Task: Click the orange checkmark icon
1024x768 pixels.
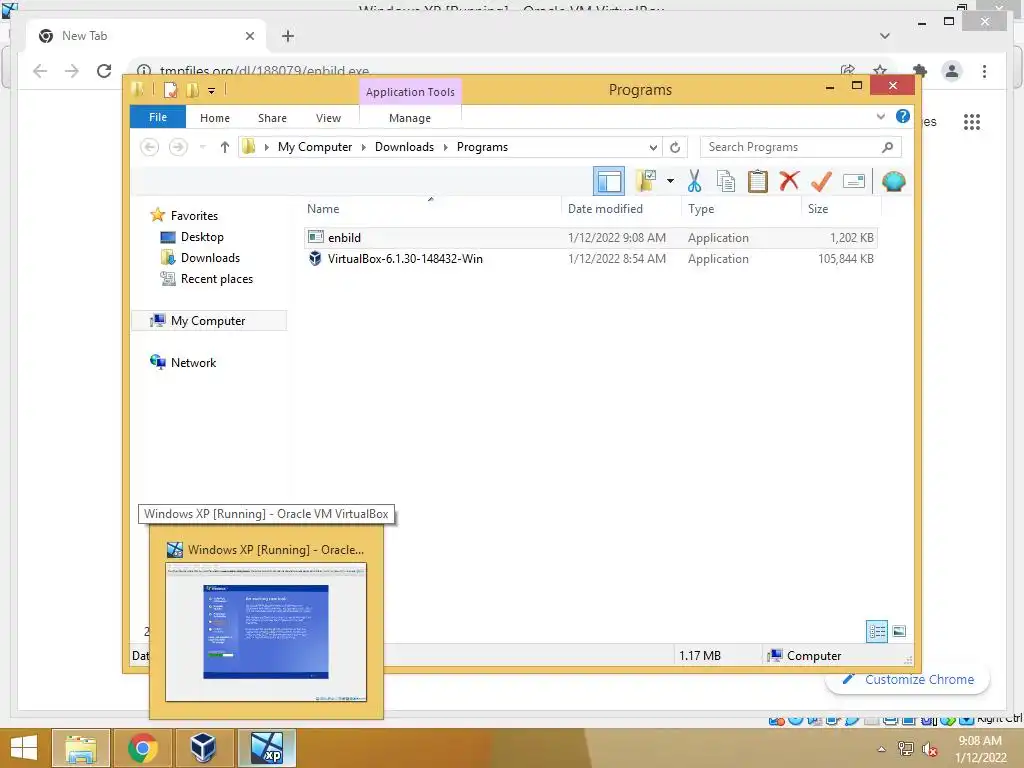Action: click(821, 181)
